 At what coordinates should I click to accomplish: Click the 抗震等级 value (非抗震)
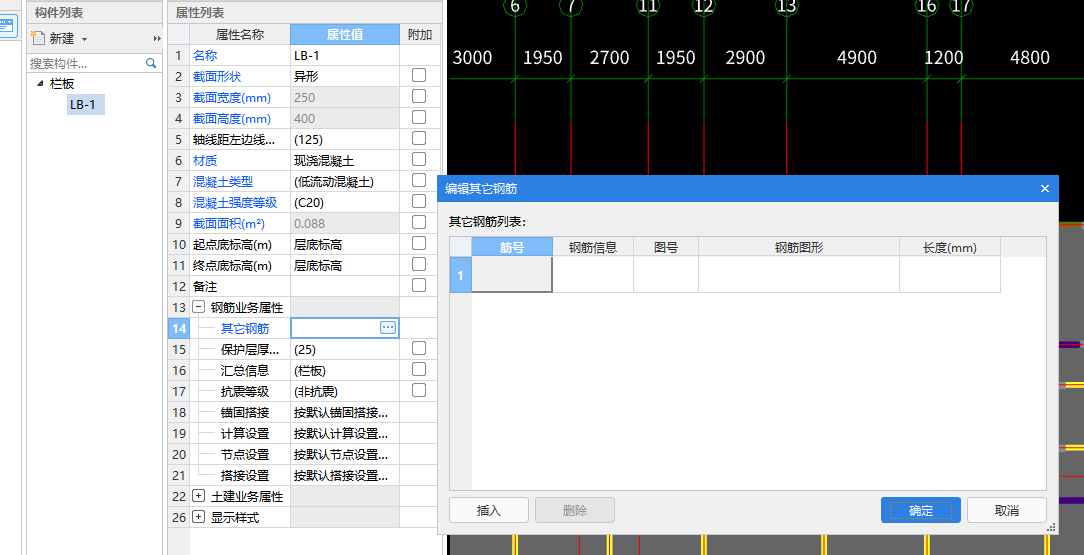[x=345, y=391]
